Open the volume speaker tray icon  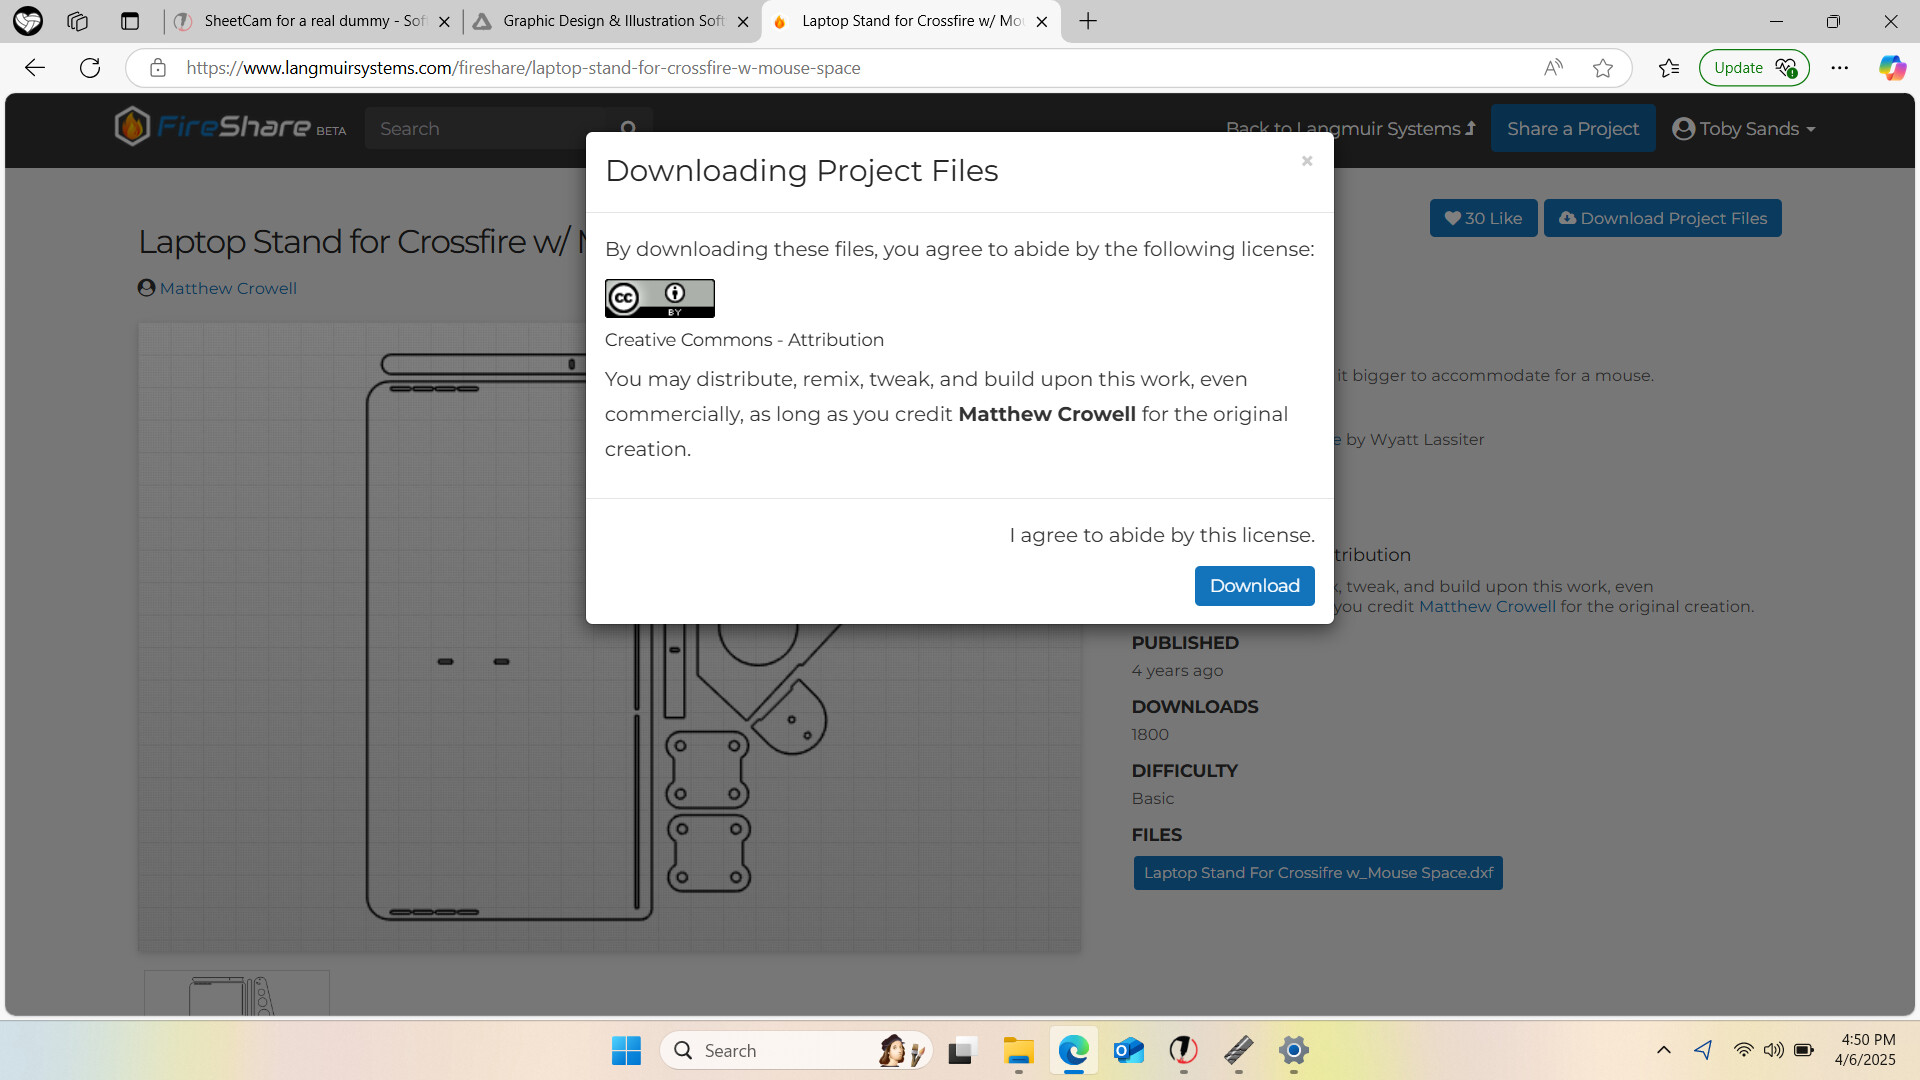(1773, 1050)
